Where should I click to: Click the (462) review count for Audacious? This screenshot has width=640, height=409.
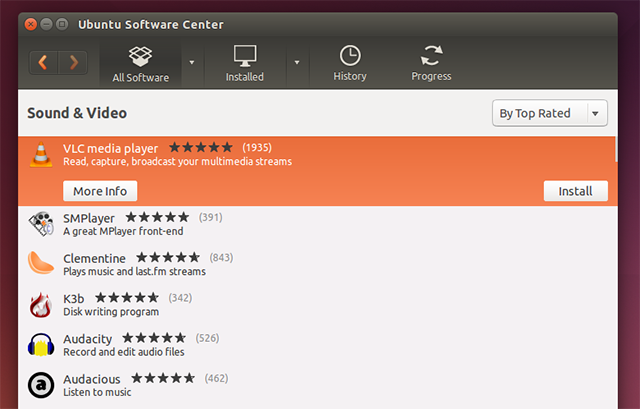point(216,378)
